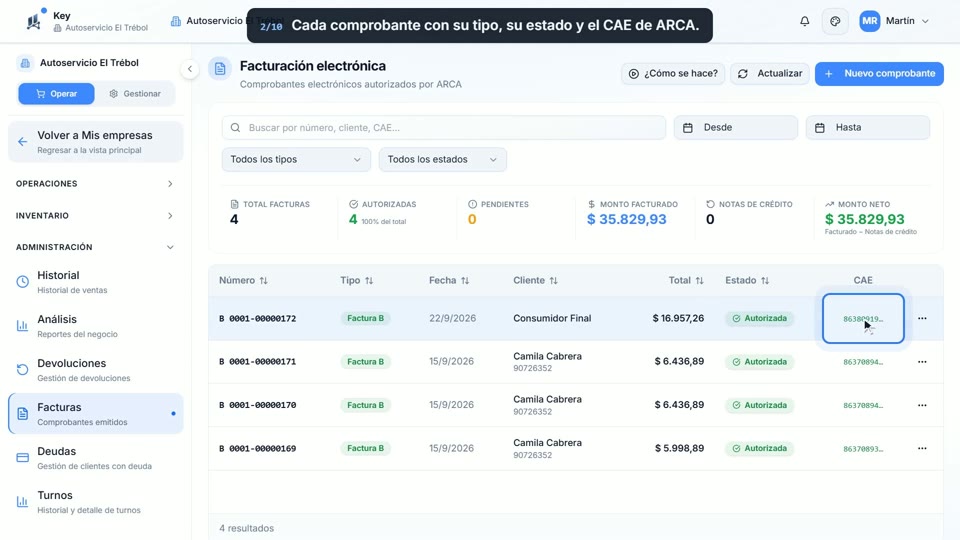Screen dimensions: 960x540
Task: Focus the search by número, cliente, CAE field
Action: point(444,127)
